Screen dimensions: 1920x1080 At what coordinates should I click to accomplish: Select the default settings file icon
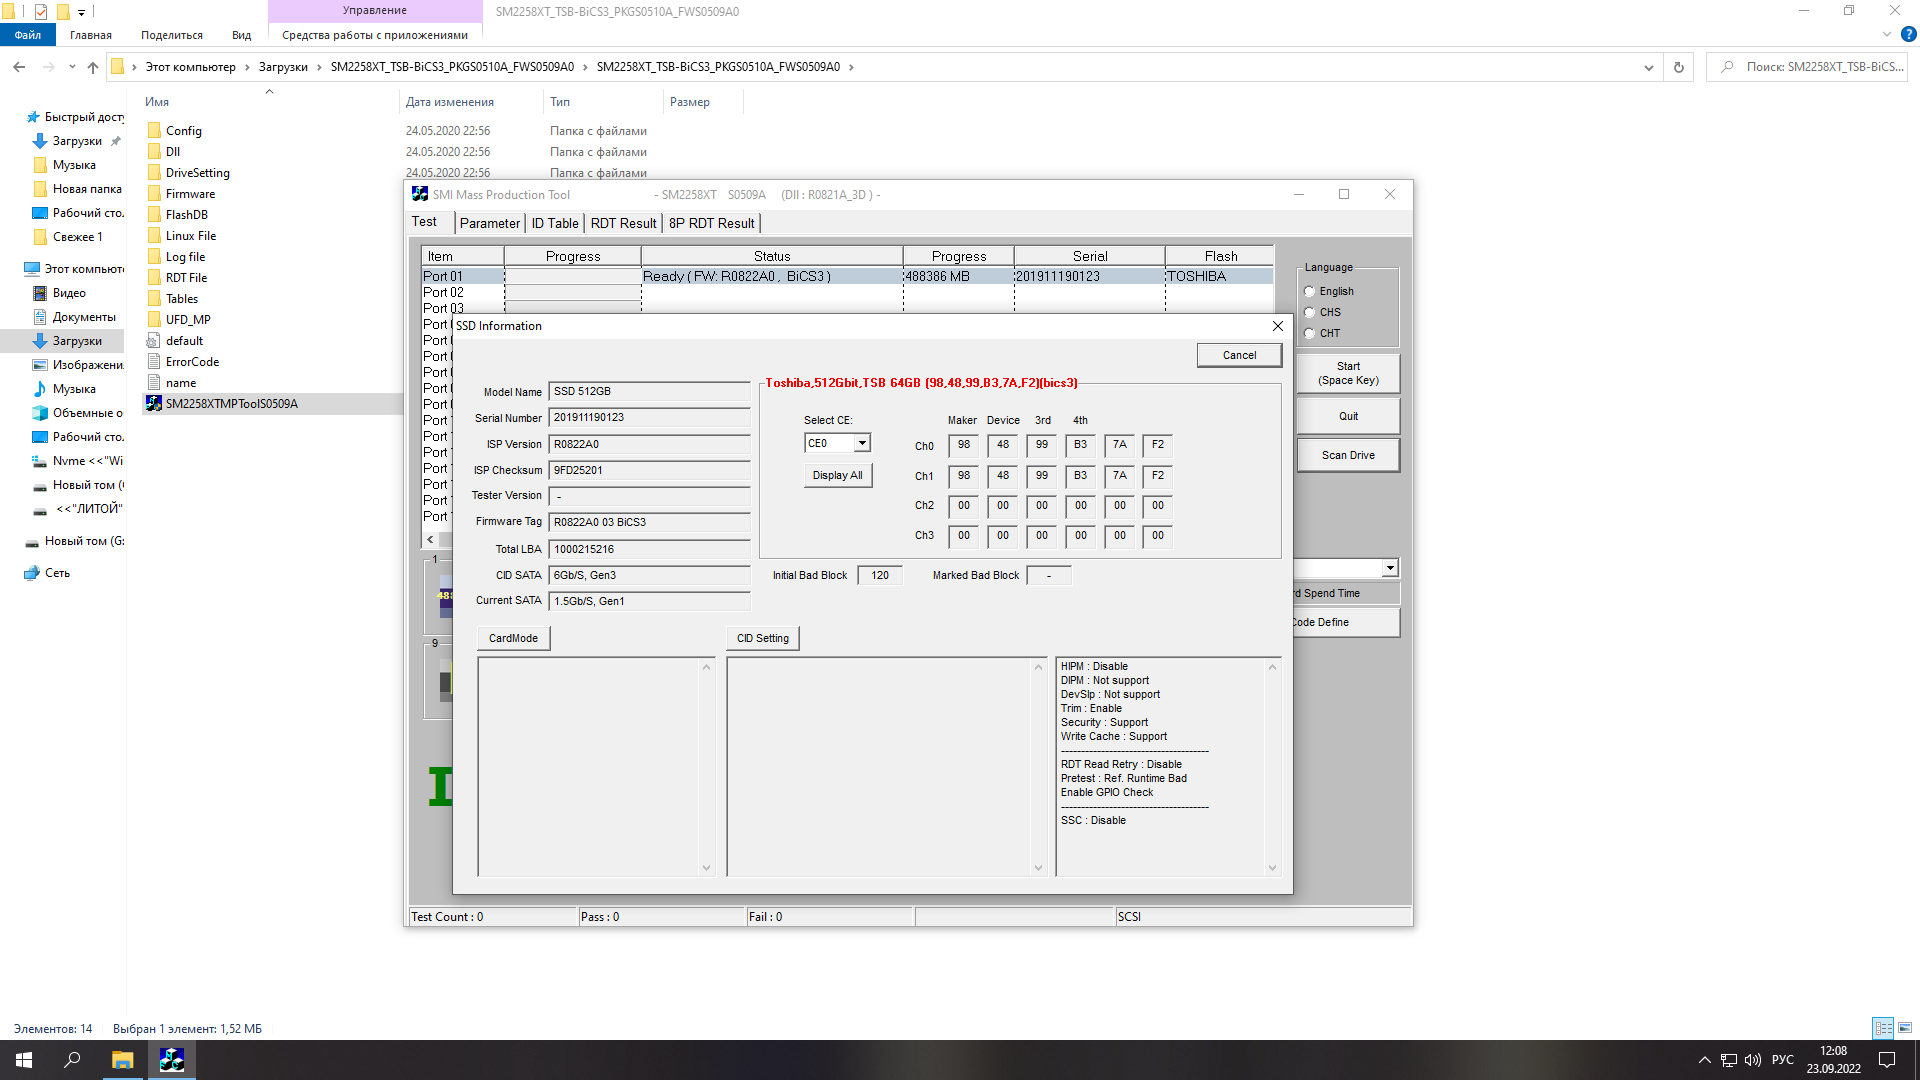(154, 341)
